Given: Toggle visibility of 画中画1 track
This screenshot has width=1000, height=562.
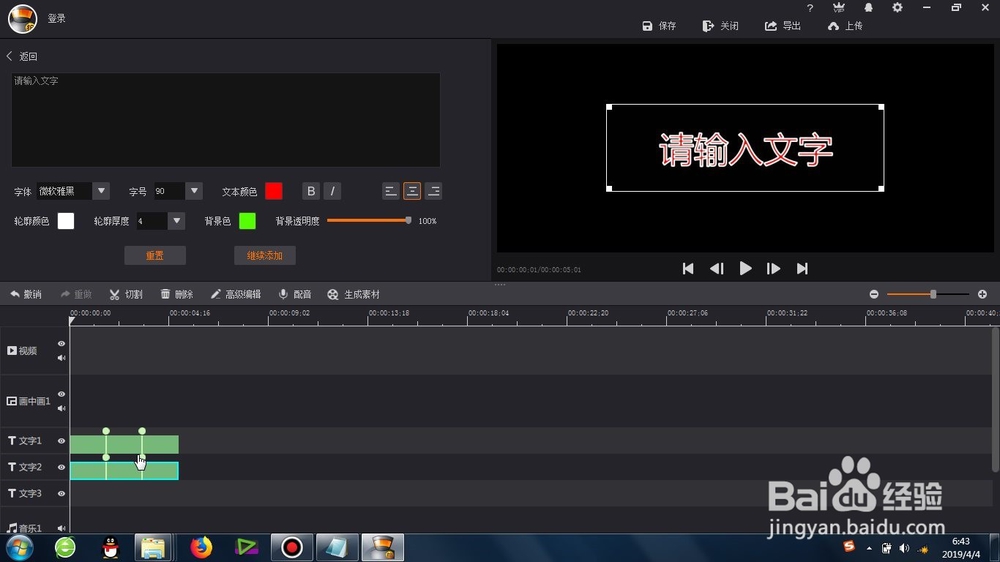Looking at the screenshot, I should [61, 394].
